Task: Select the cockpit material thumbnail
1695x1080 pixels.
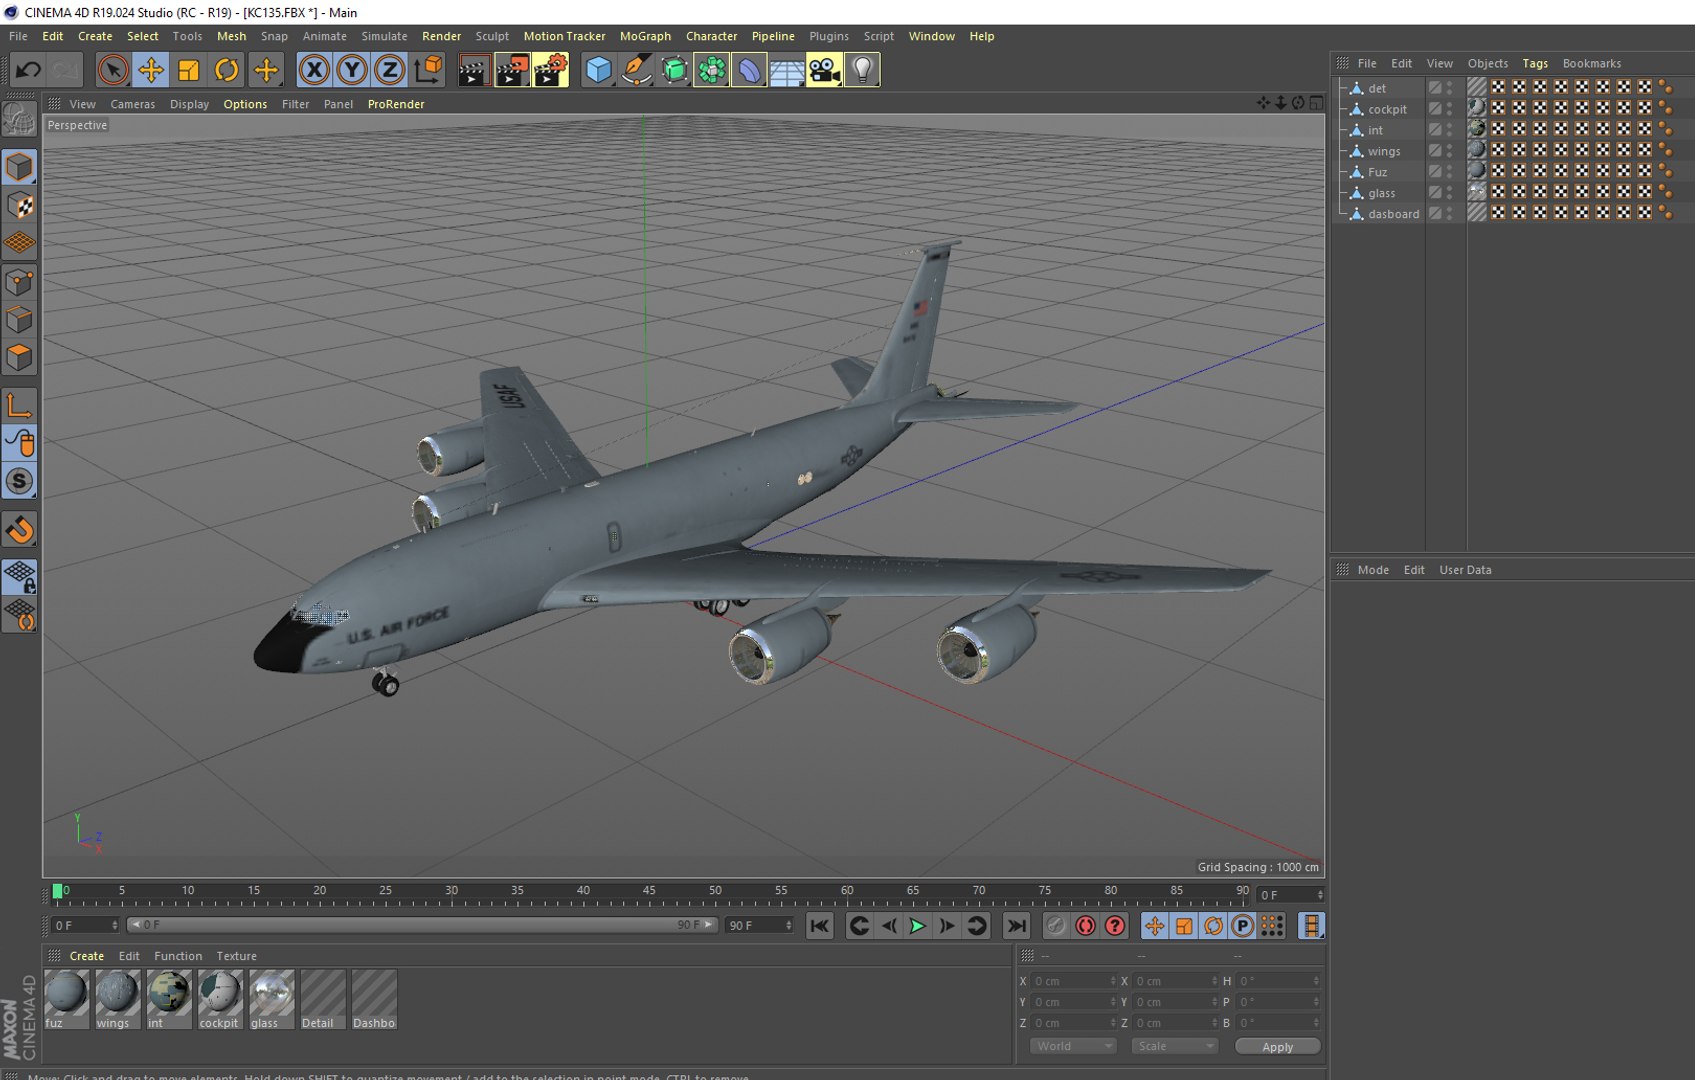Action: click(x=219, y=999)
